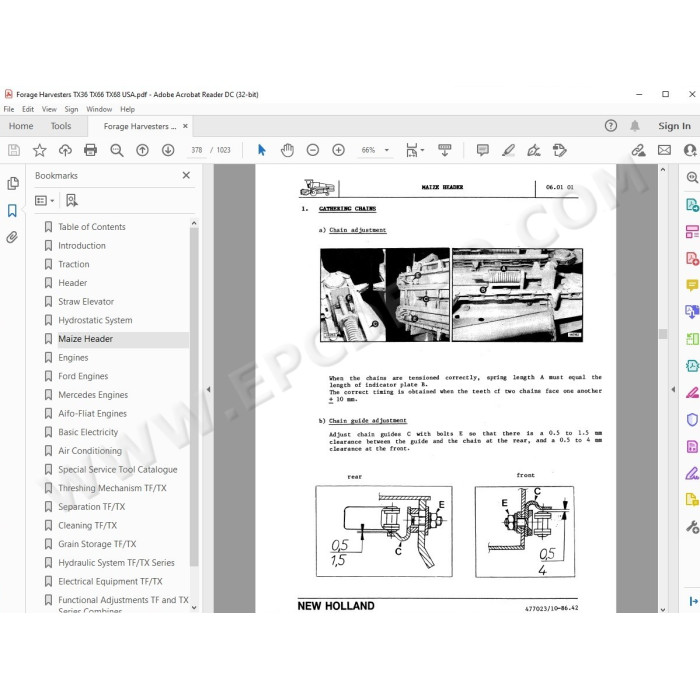
Task: Open the View menu
Action: tap(49, 109)
